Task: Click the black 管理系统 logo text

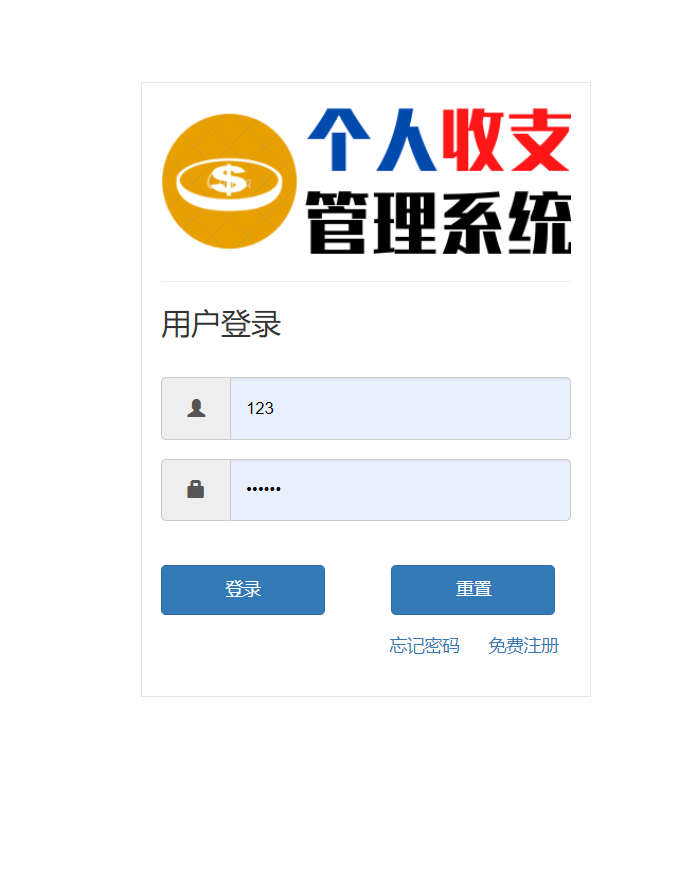Action: pyautogui.click(x=438, y=223)
